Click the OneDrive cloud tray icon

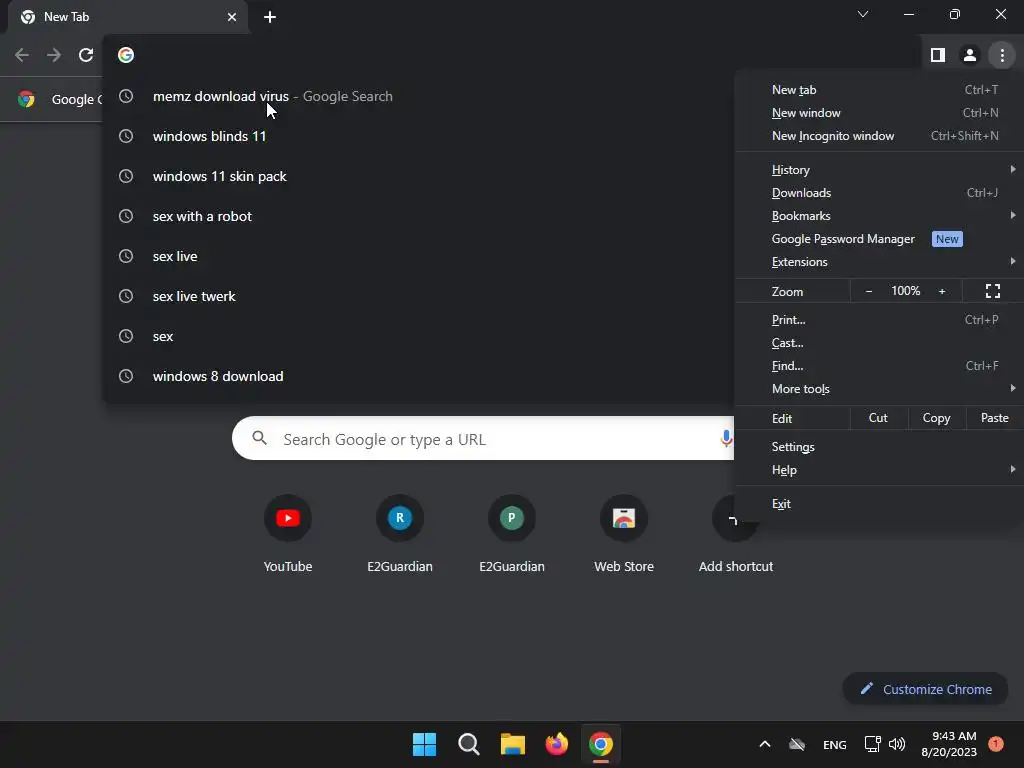(x=797, y=744)
